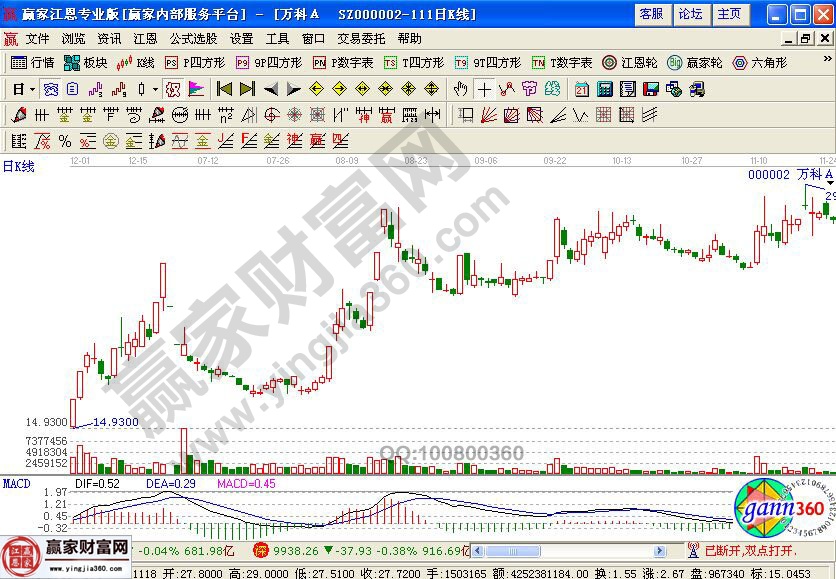Expand the candlestick style dropdown arrow
836x579 pixels.
click(x=155, y=89)
